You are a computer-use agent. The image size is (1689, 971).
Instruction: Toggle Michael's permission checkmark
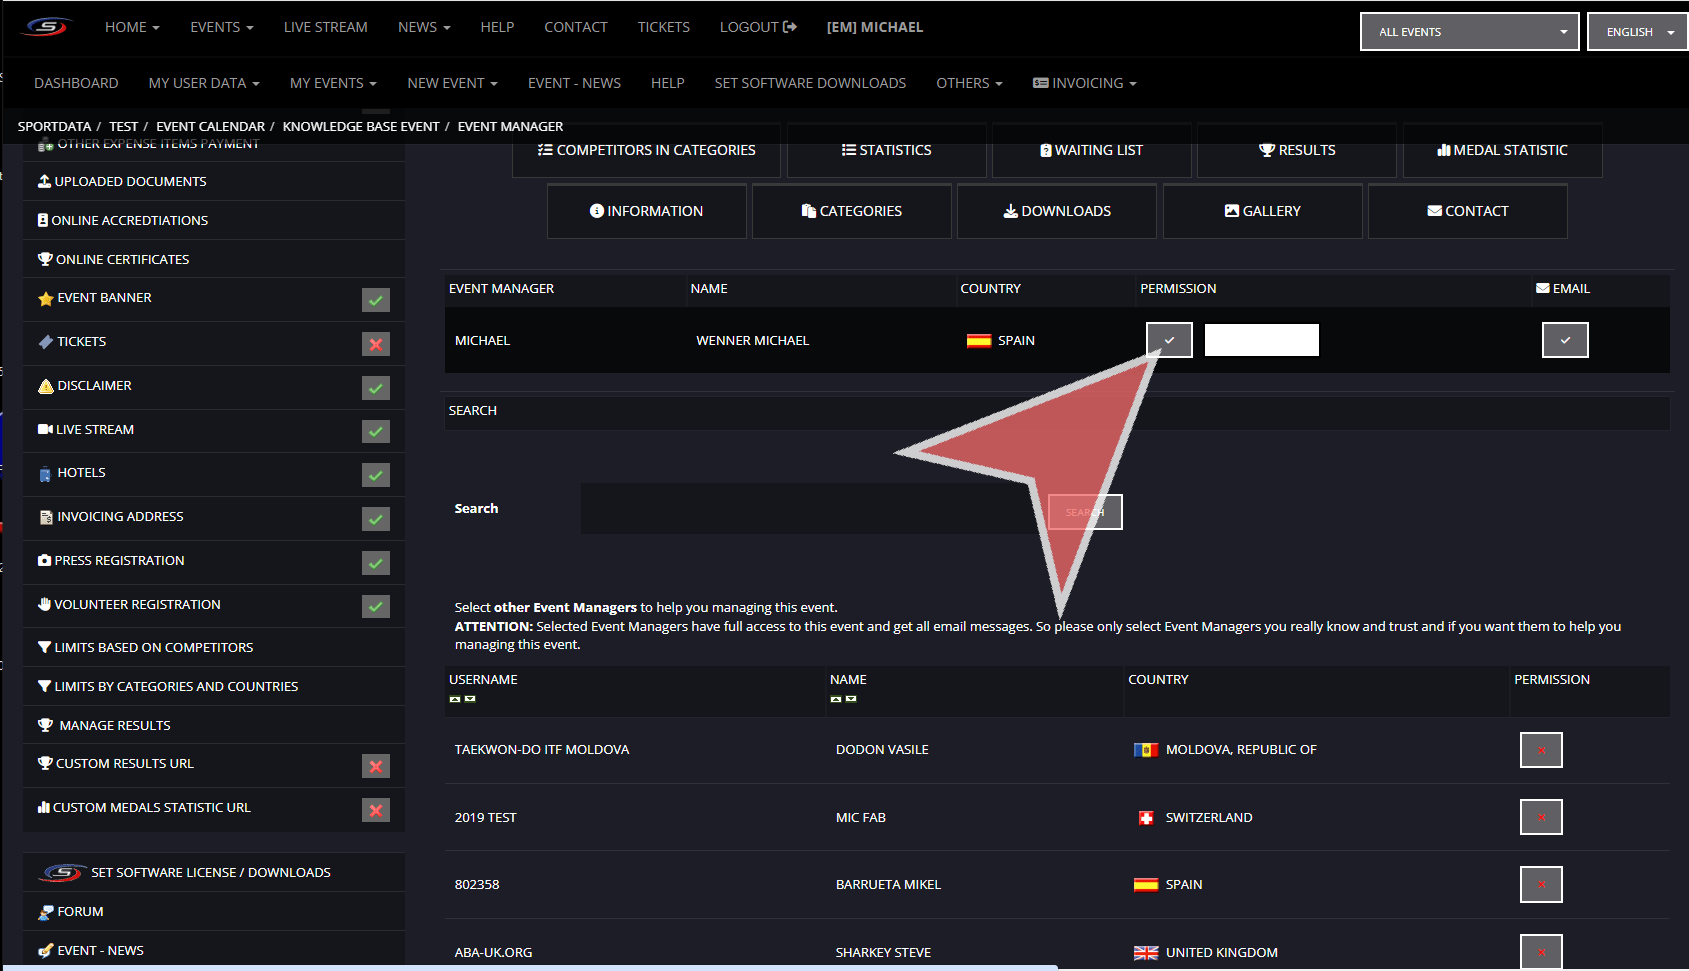(1169, 340)
